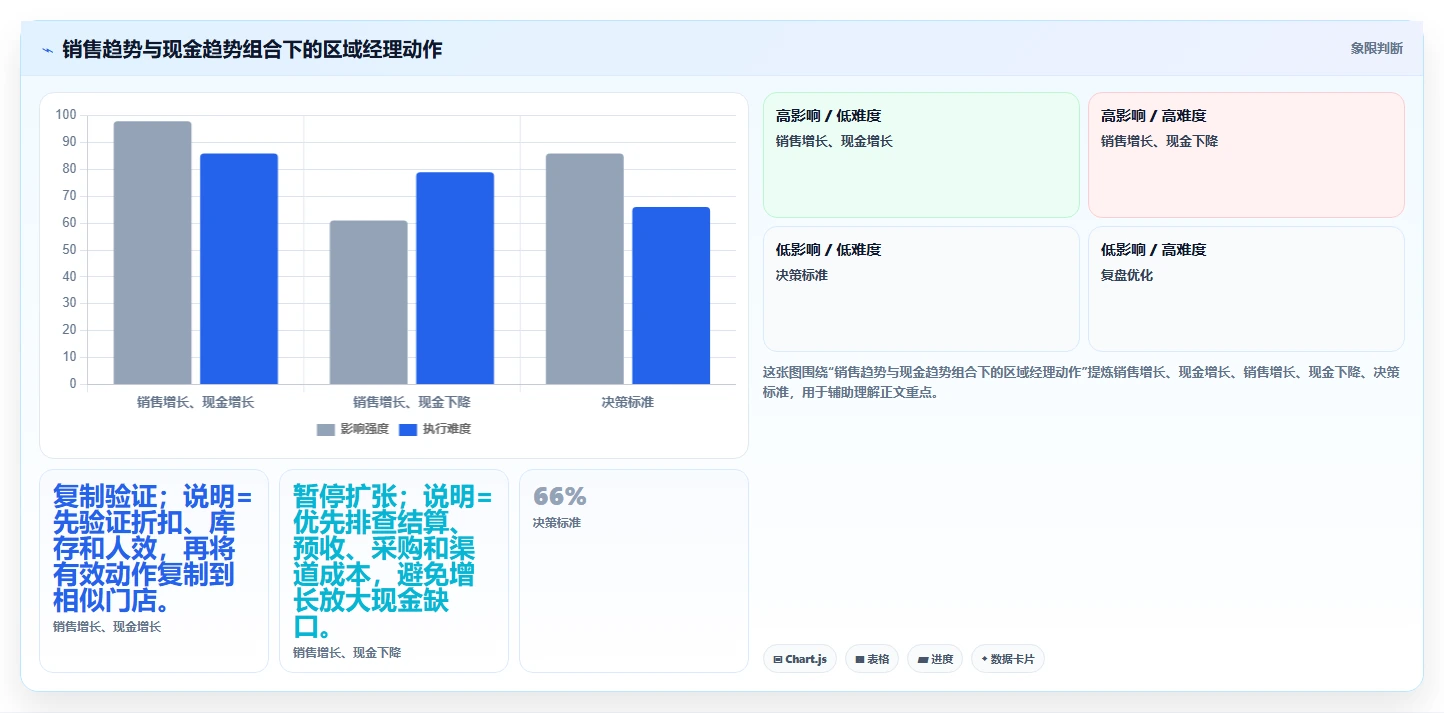Select the 低影响 / 低难度 quadrant card

921,289
